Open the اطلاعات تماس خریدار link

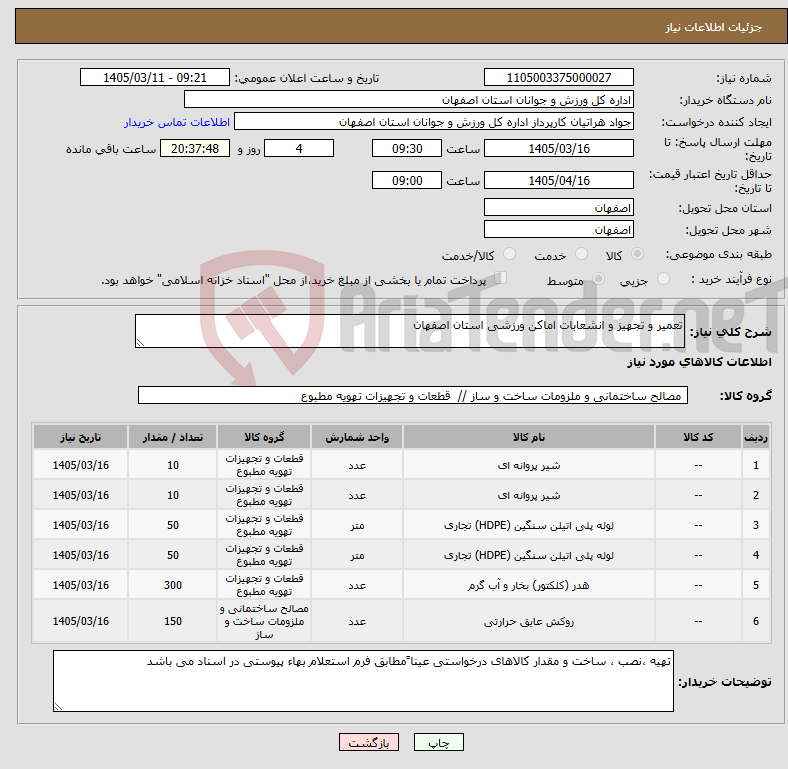point(177,122)
